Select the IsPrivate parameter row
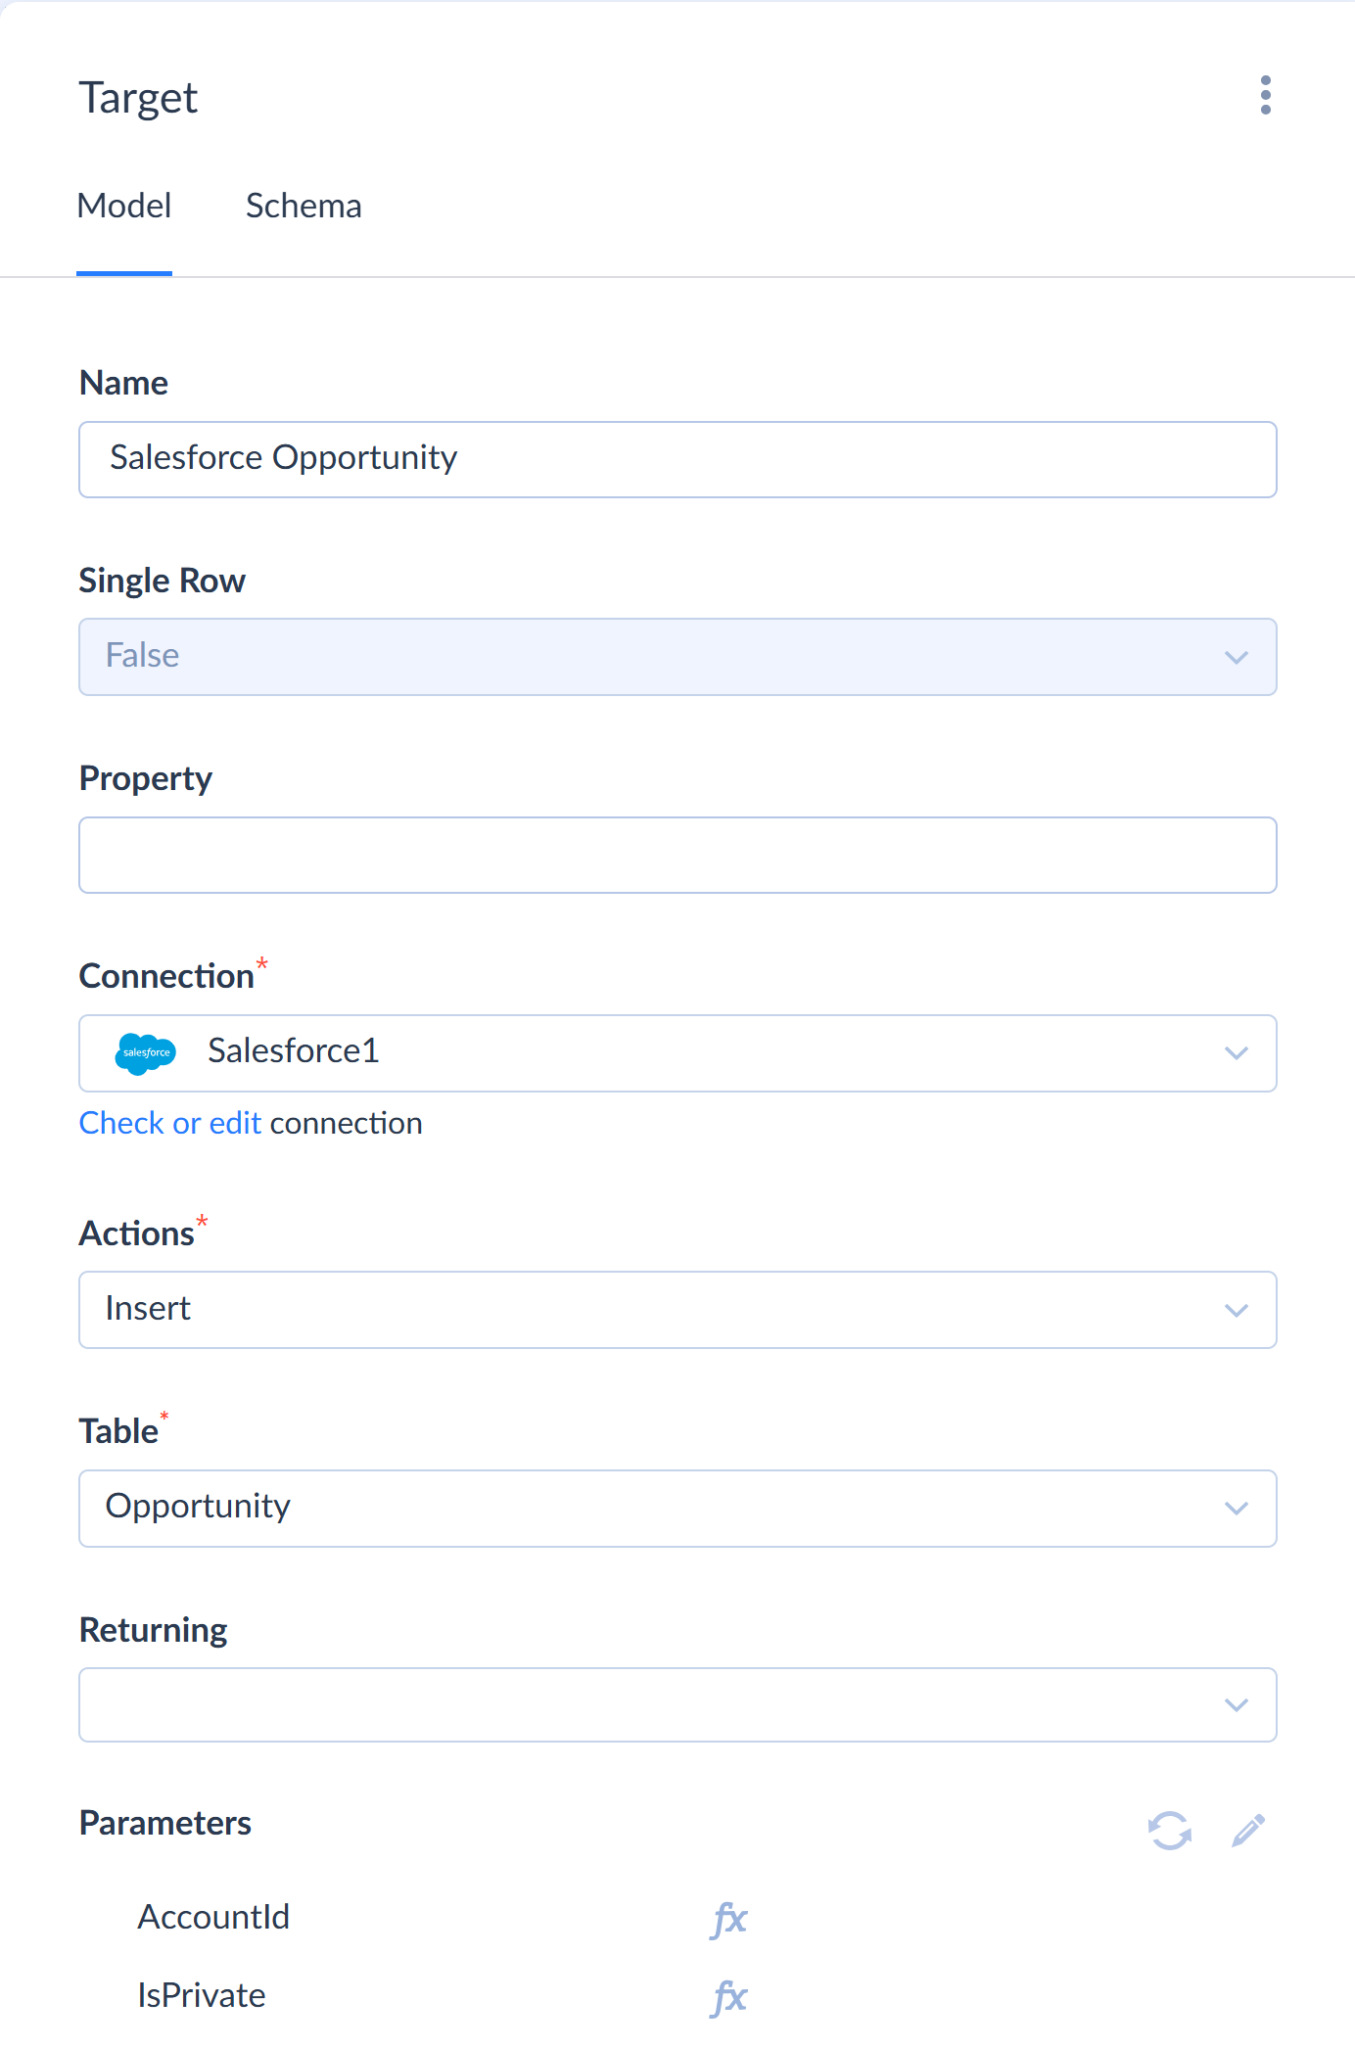 click(202, 1996)
